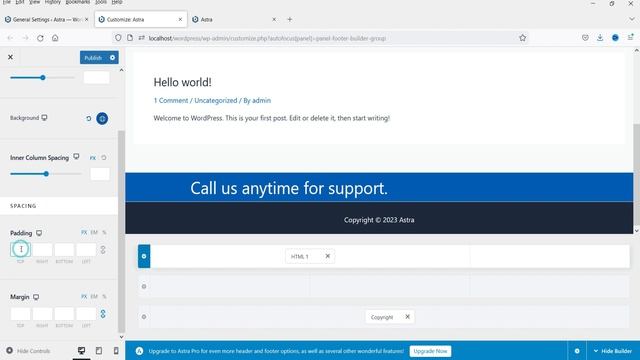640x360 pixels.
Task: Remove the HTML 1 element
Action: (x=327, y=256)
